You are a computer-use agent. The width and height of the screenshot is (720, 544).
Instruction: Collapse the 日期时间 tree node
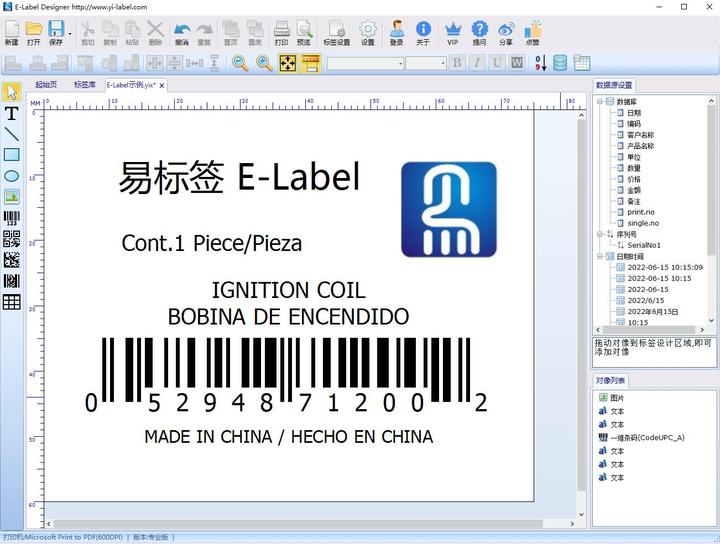click(600, 256)
